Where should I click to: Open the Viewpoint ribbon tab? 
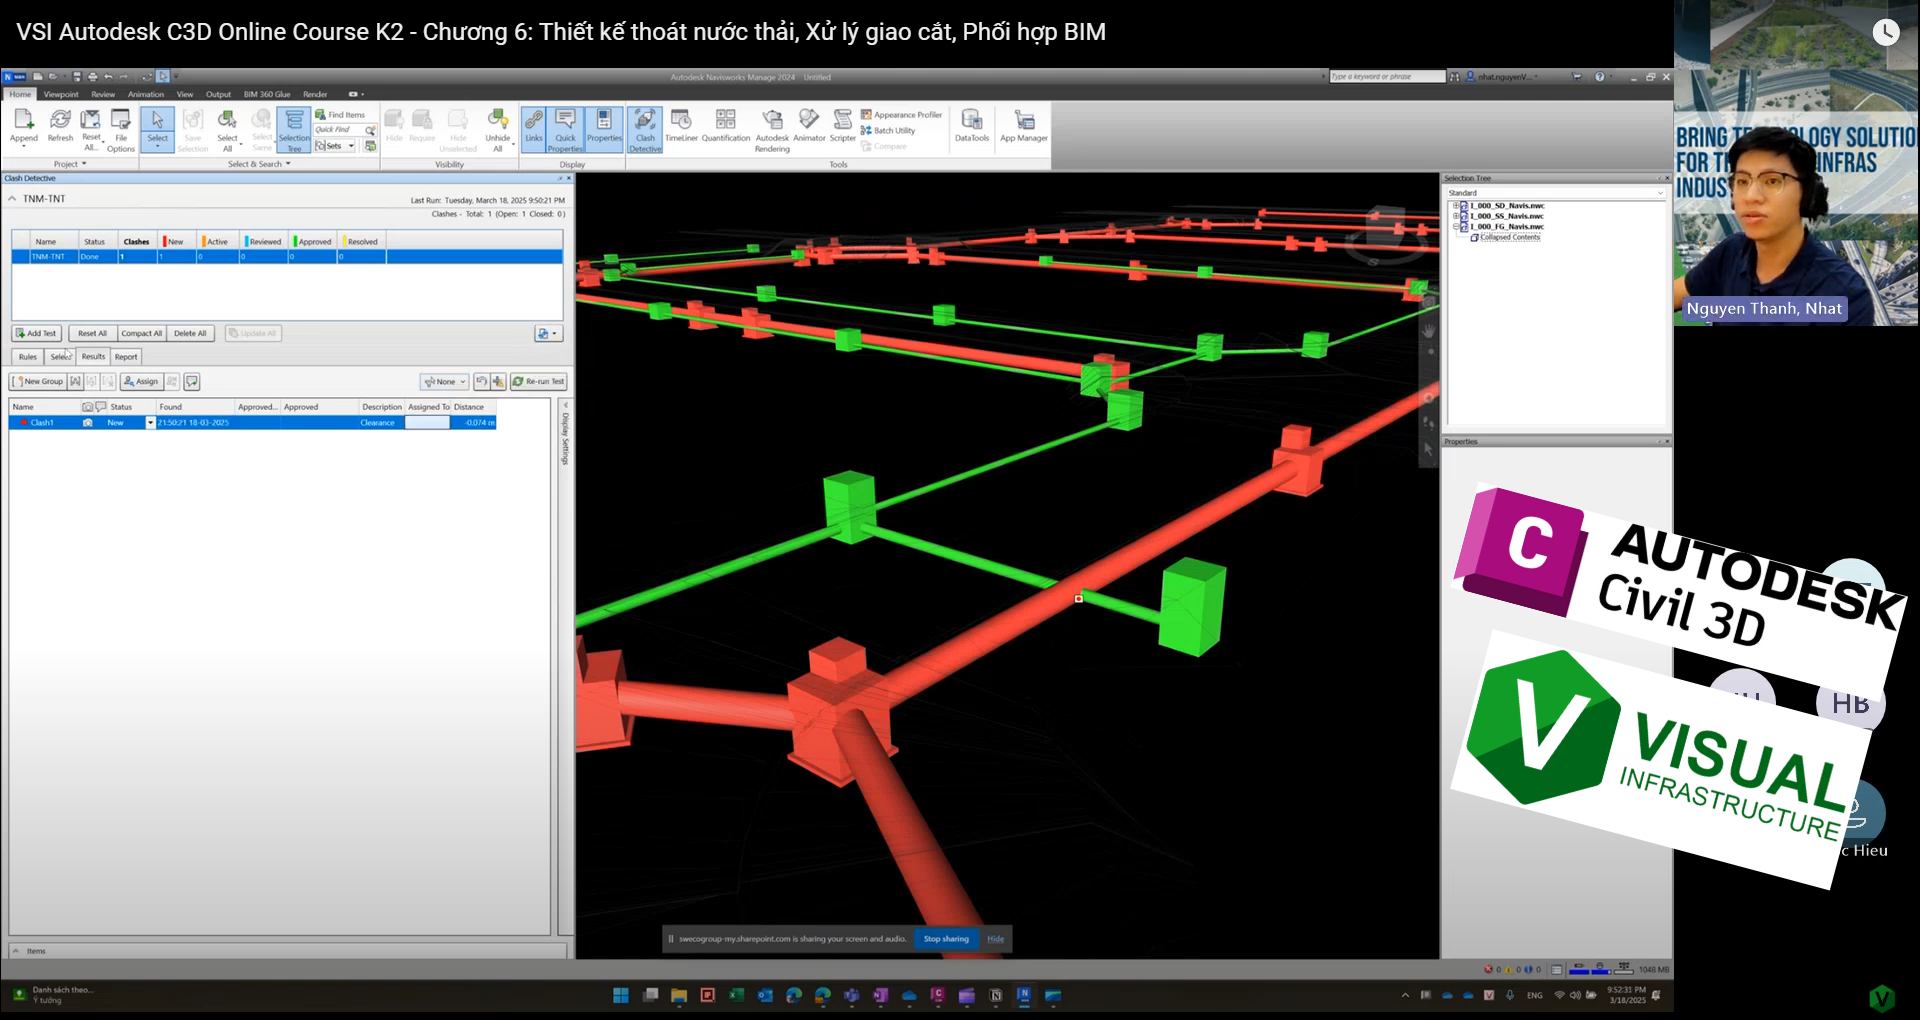point(61,94)
